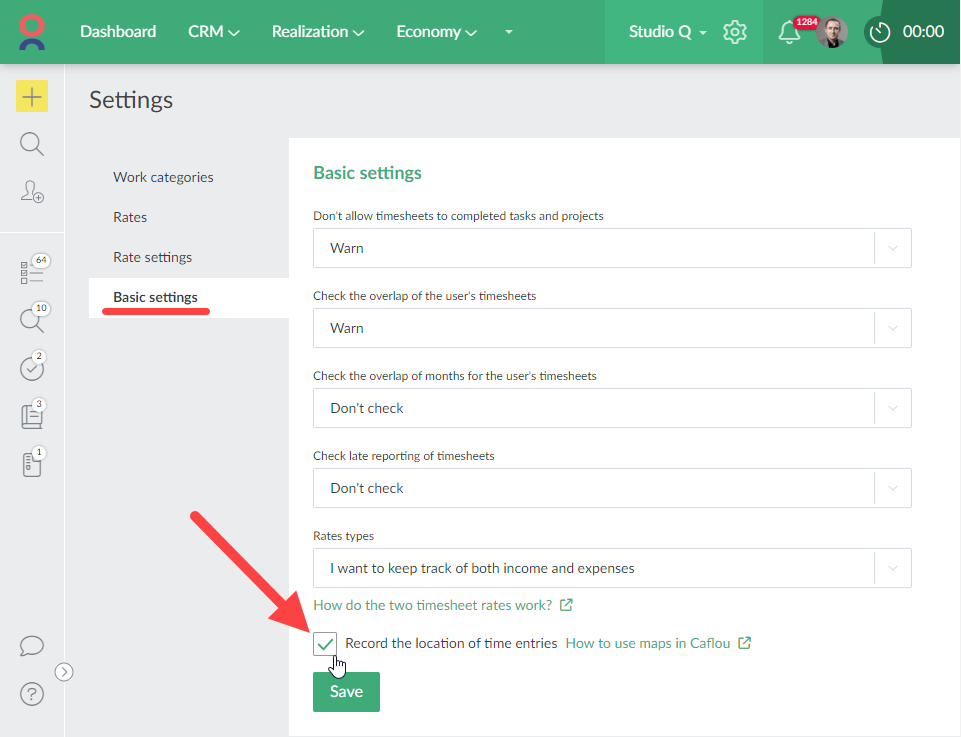Viewport: 961px width, 737px height.
Task: Open the help question mark icon
Action: [x=32, y=693]
